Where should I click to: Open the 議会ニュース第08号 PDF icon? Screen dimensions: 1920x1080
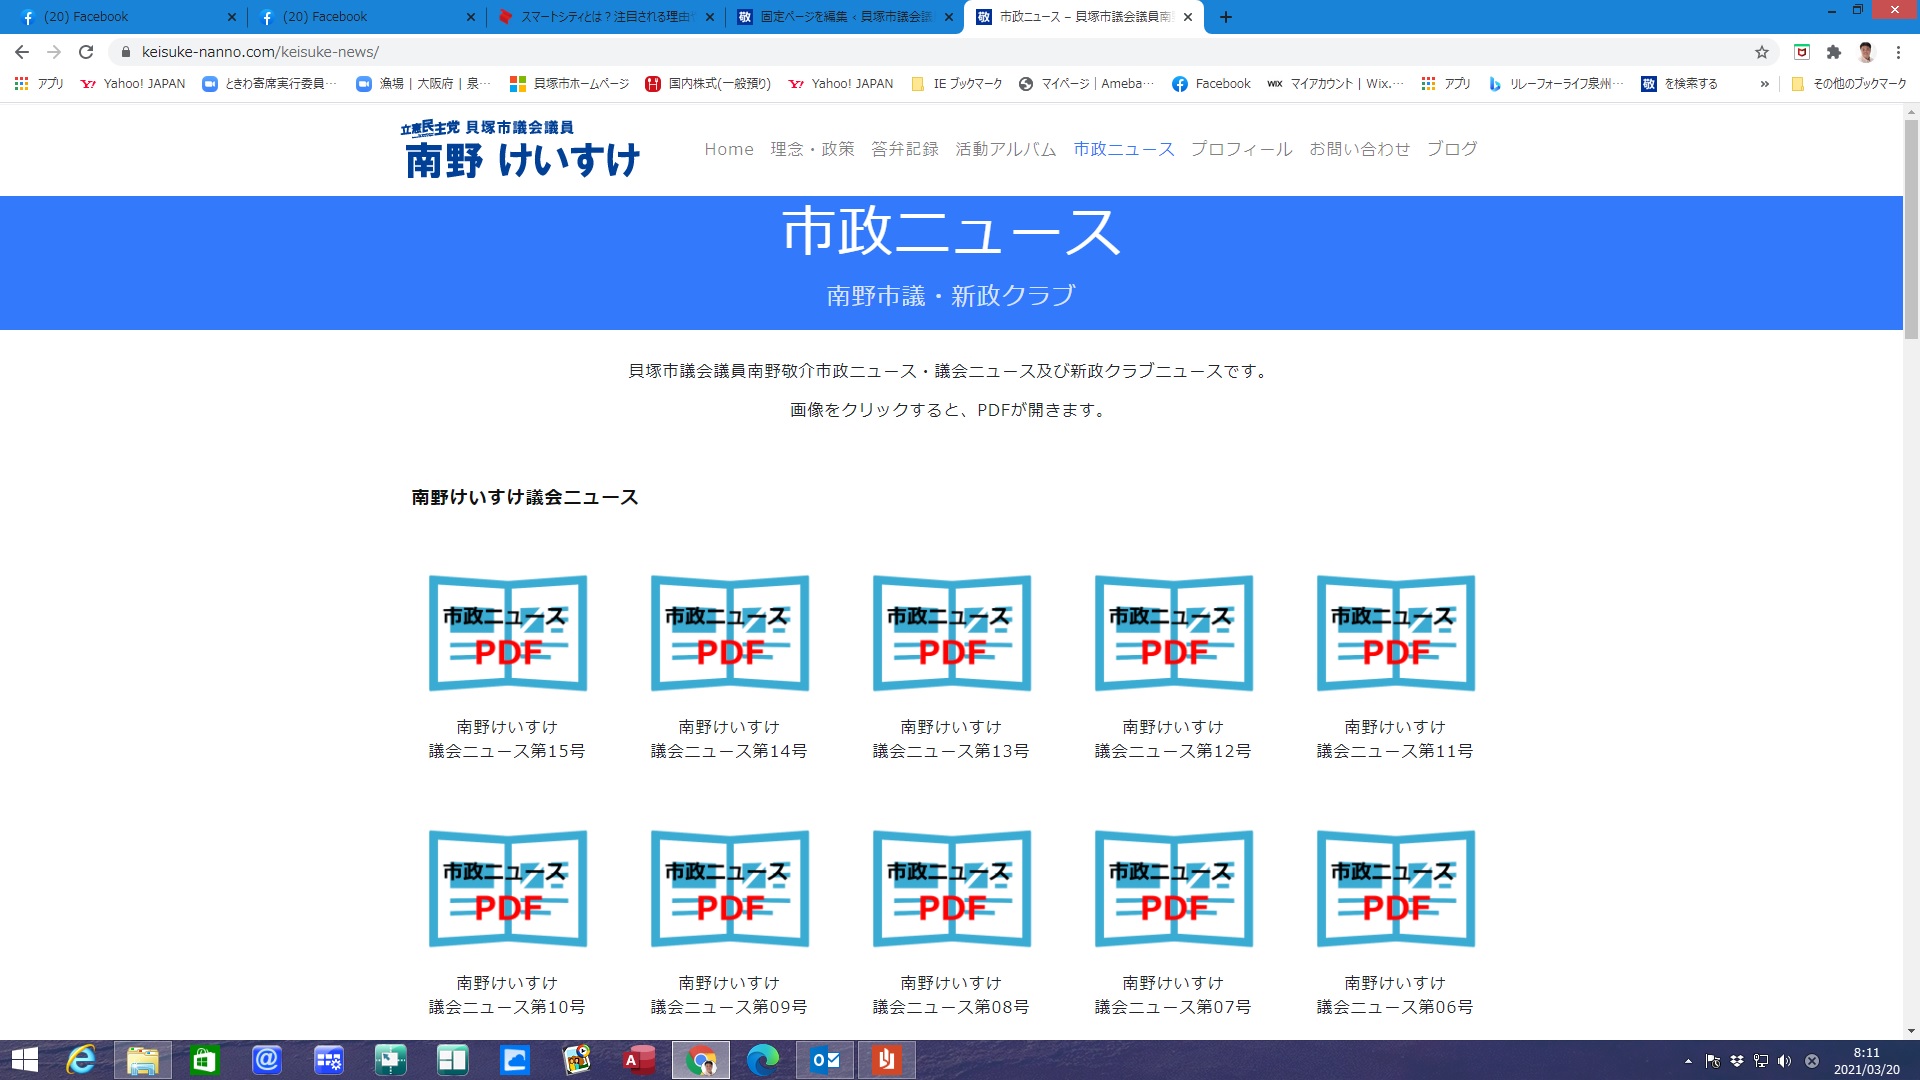point(951,888)
